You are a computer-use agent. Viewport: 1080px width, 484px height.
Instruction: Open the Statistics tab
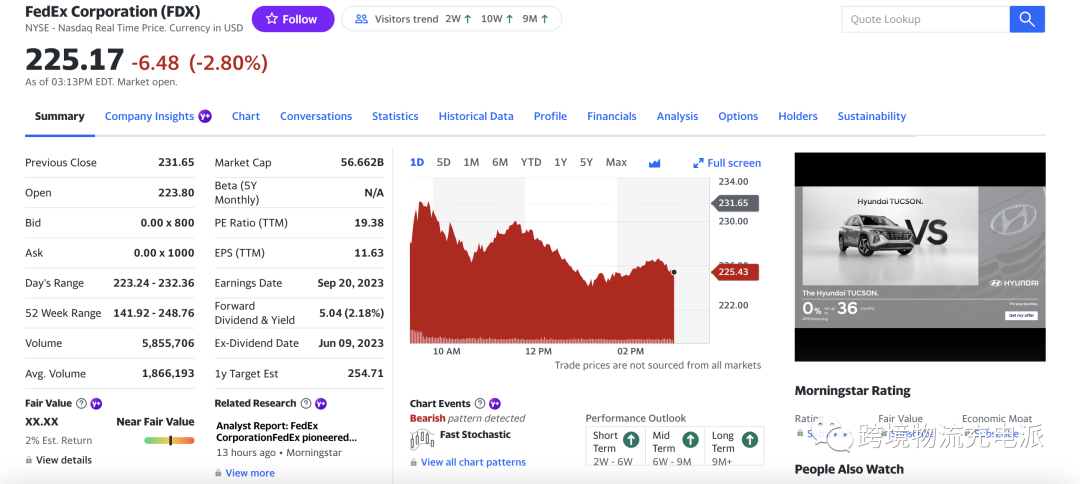pyautogui.click(x=395, y=116)
